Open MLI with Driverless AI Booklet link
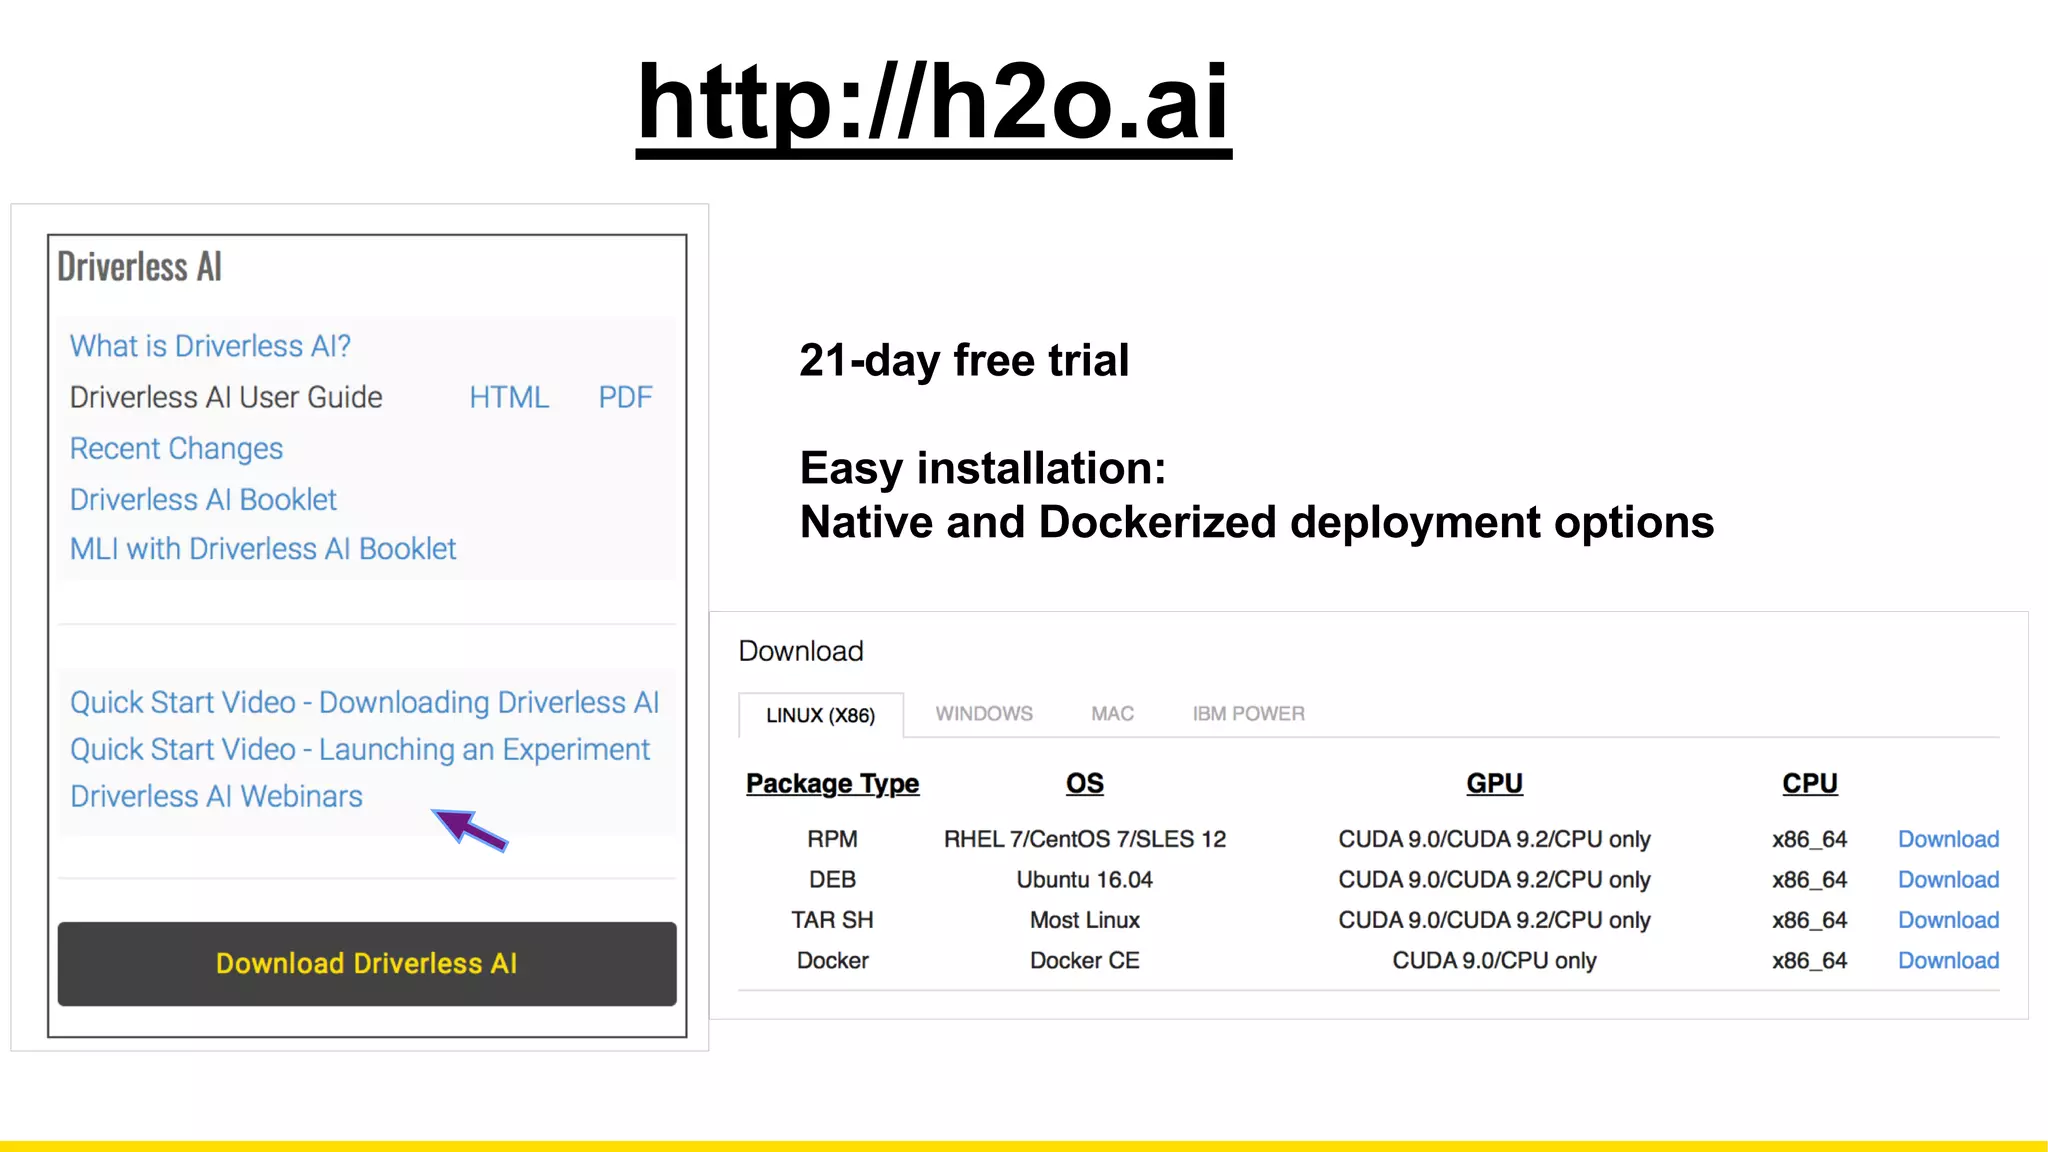 click(263, 548)
